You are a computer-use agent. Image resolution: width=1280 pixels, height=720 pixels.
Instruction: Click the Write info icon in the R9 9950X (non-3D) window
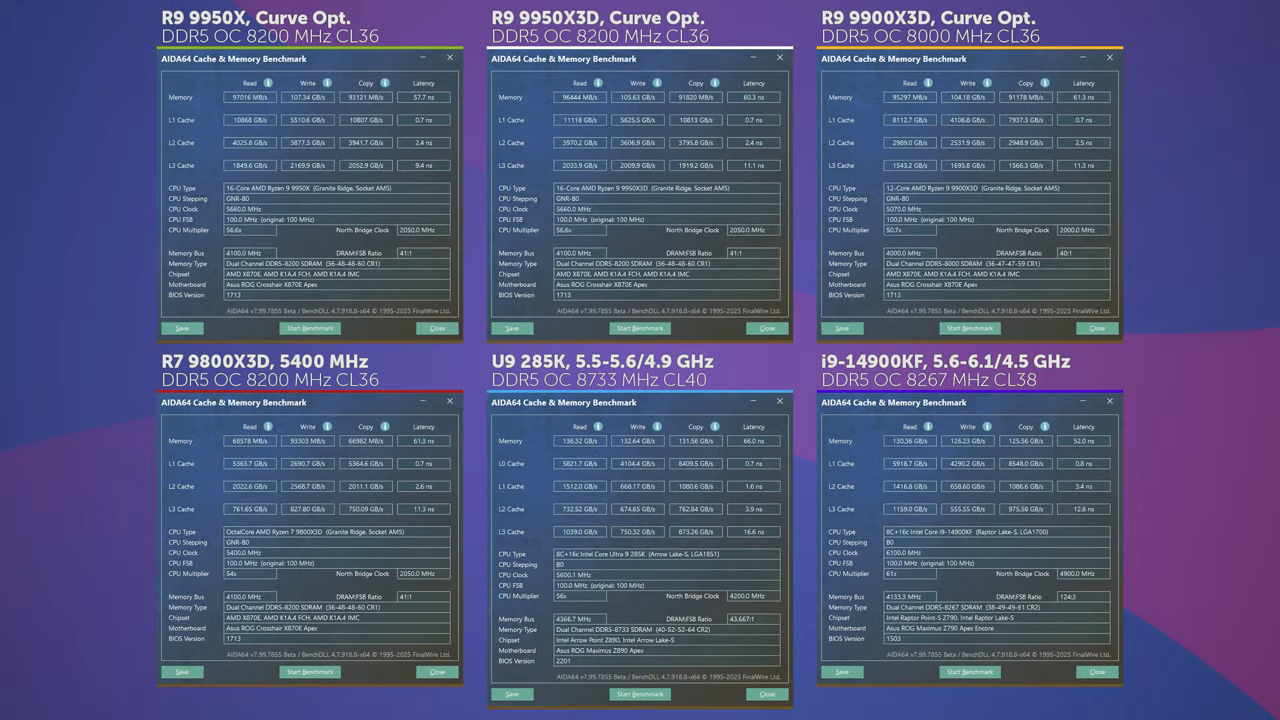click(326, 83)
